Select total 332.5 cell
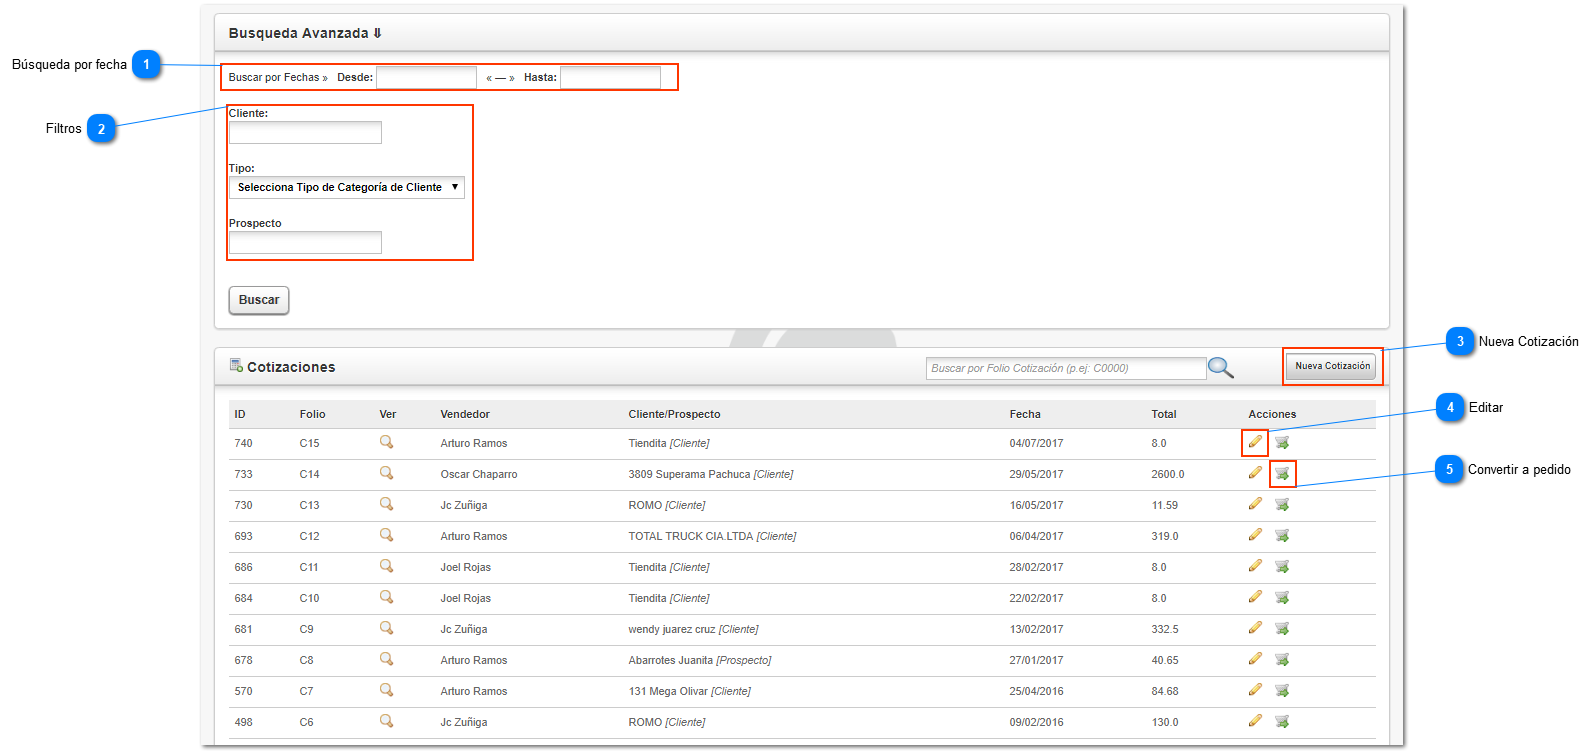This screenshot has width=1595, height=754. (1165, 629)
